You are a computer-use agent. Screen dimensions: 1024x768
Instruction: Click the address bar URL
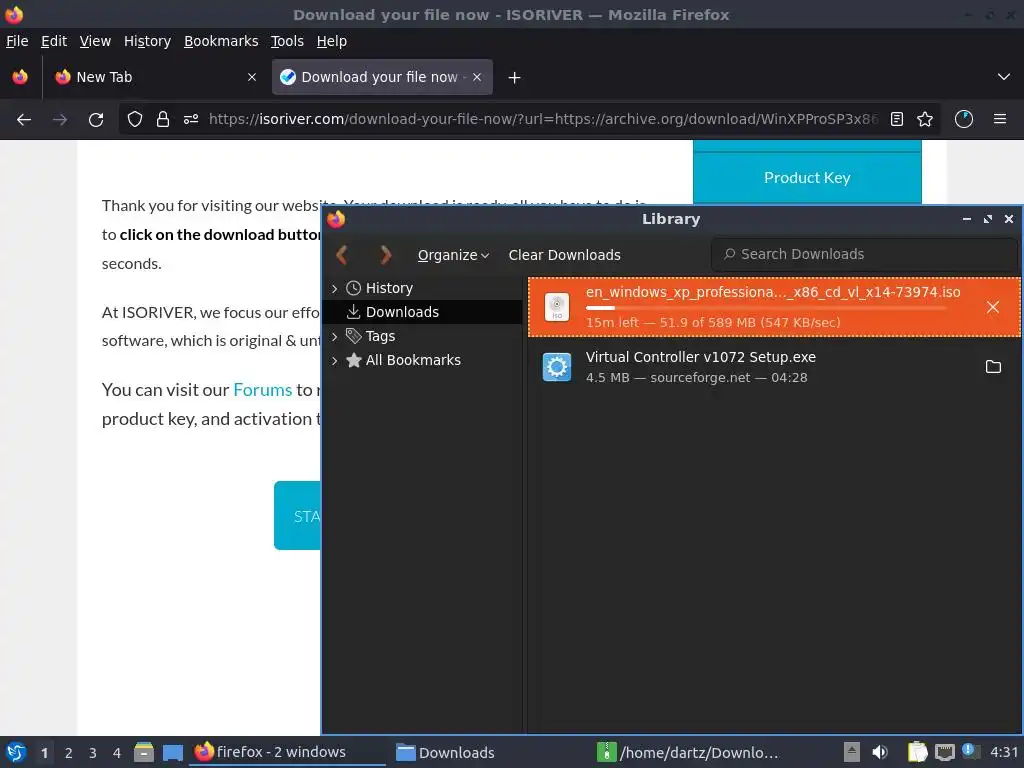coord(543,119)
